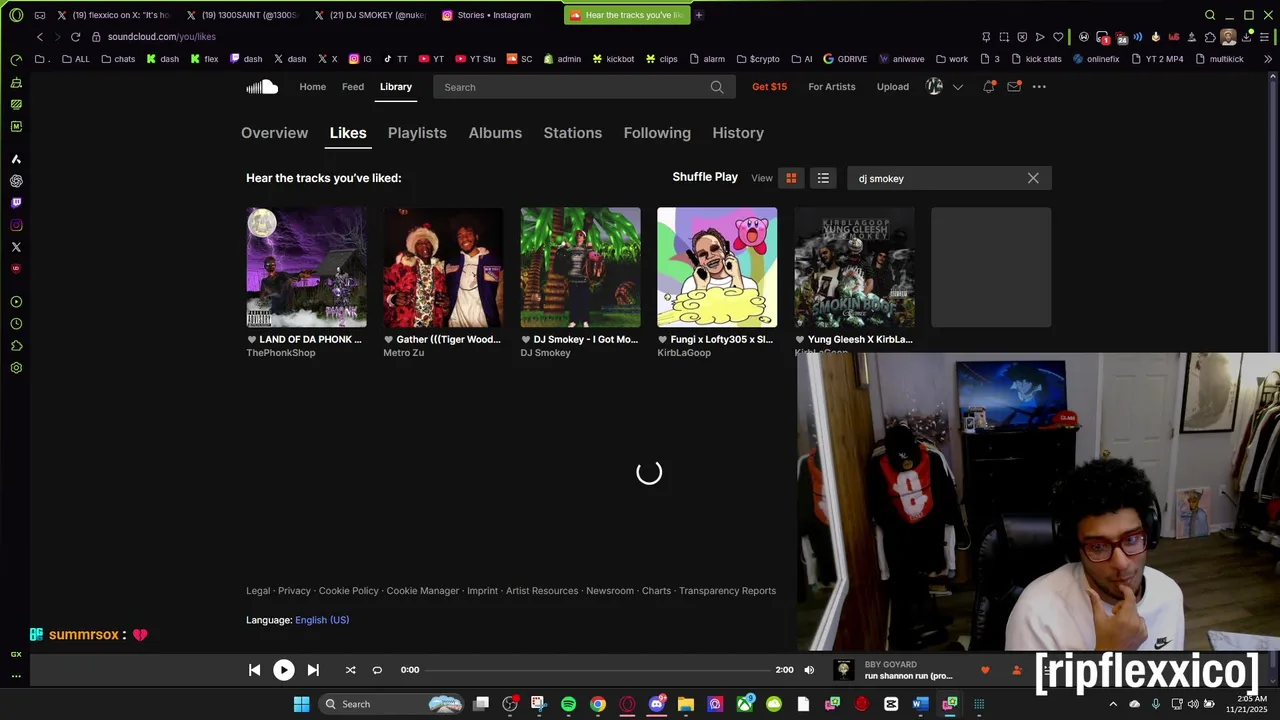Open Twitch icon in Opera sidebar

16,203
